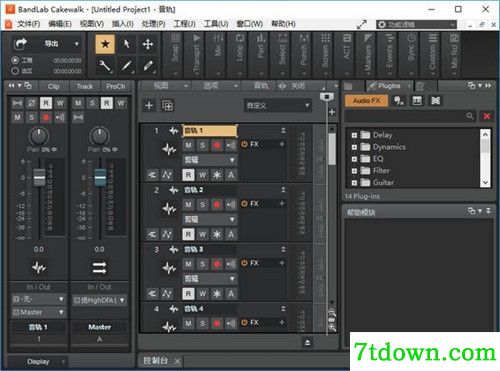The image size is (500, 371).
Task: Toggle automation read on track 2
Action: (x=188, y=234)
